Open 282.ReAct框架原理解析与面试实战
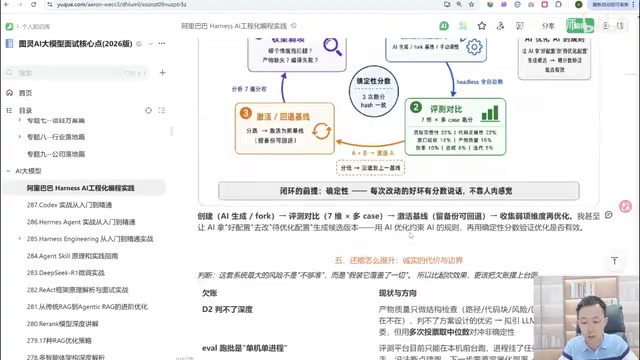Viewport: 640px width, 360px height. (x=77, y=290)
